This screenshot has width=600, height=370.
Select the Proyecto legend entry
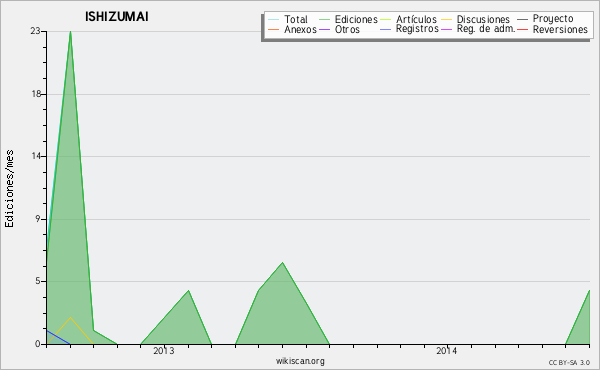[x=553, y=19]
